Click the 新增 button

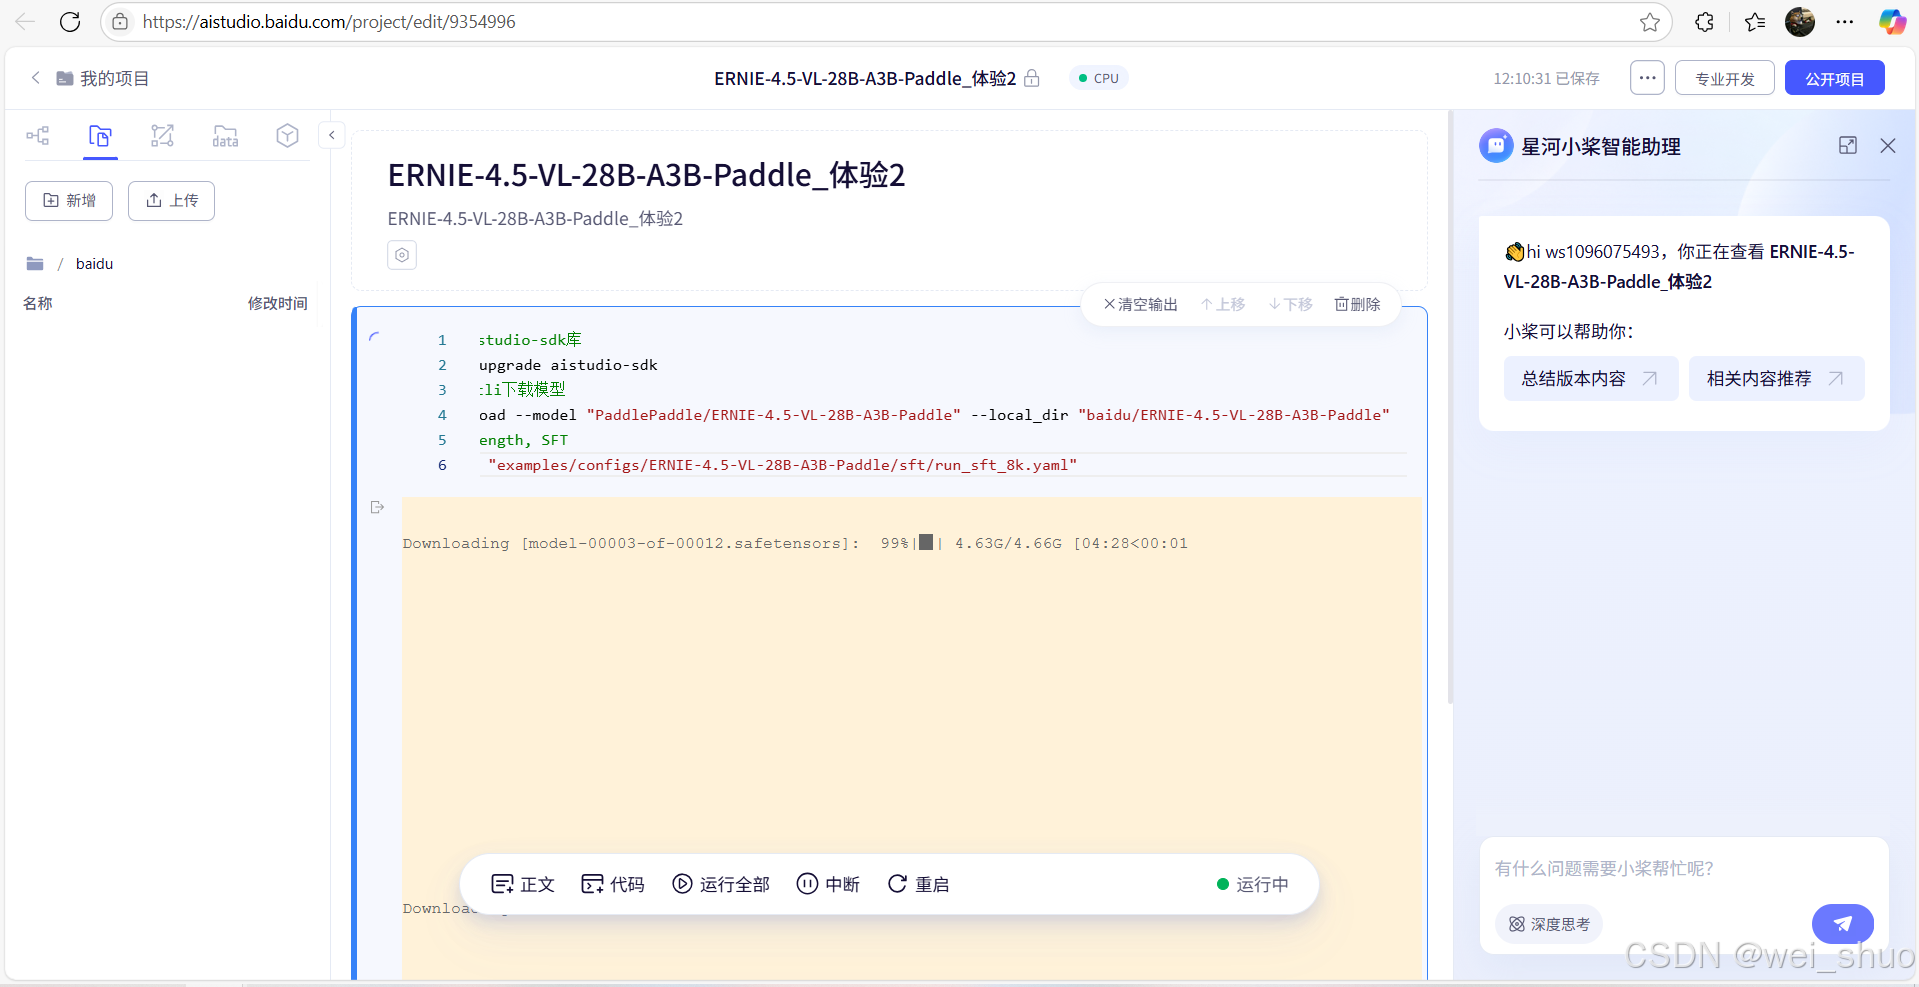click(69, 201)
